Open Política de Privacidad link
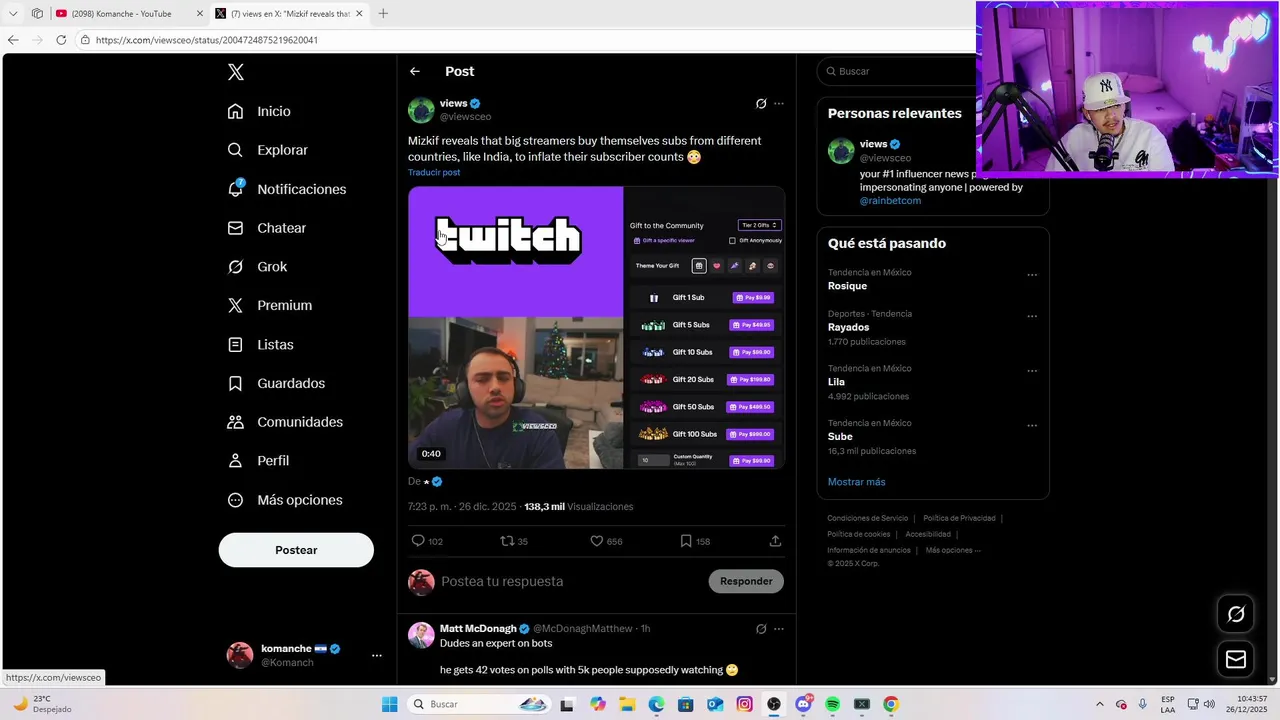1280x720 pixels. [959, 518]
